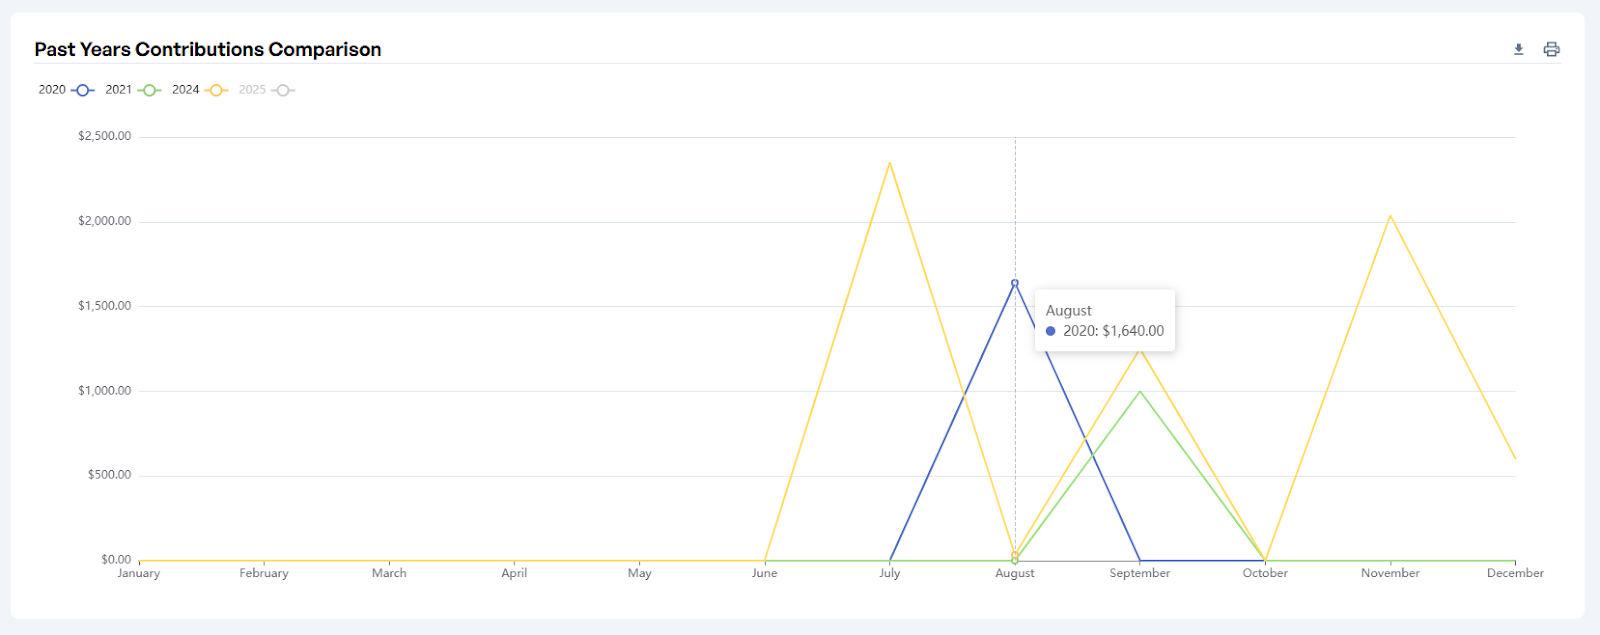Click the $1,000.00 y-axis label
This screenshot has width=1600, height=635.
[x=104, y=391]
